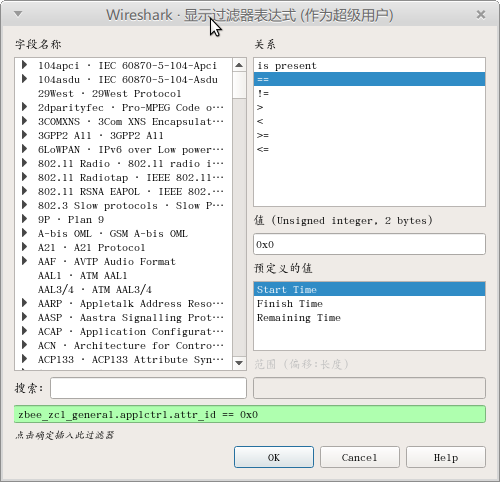
Task: Click the field list scroll-up arrow
Action: coord(239,65)
